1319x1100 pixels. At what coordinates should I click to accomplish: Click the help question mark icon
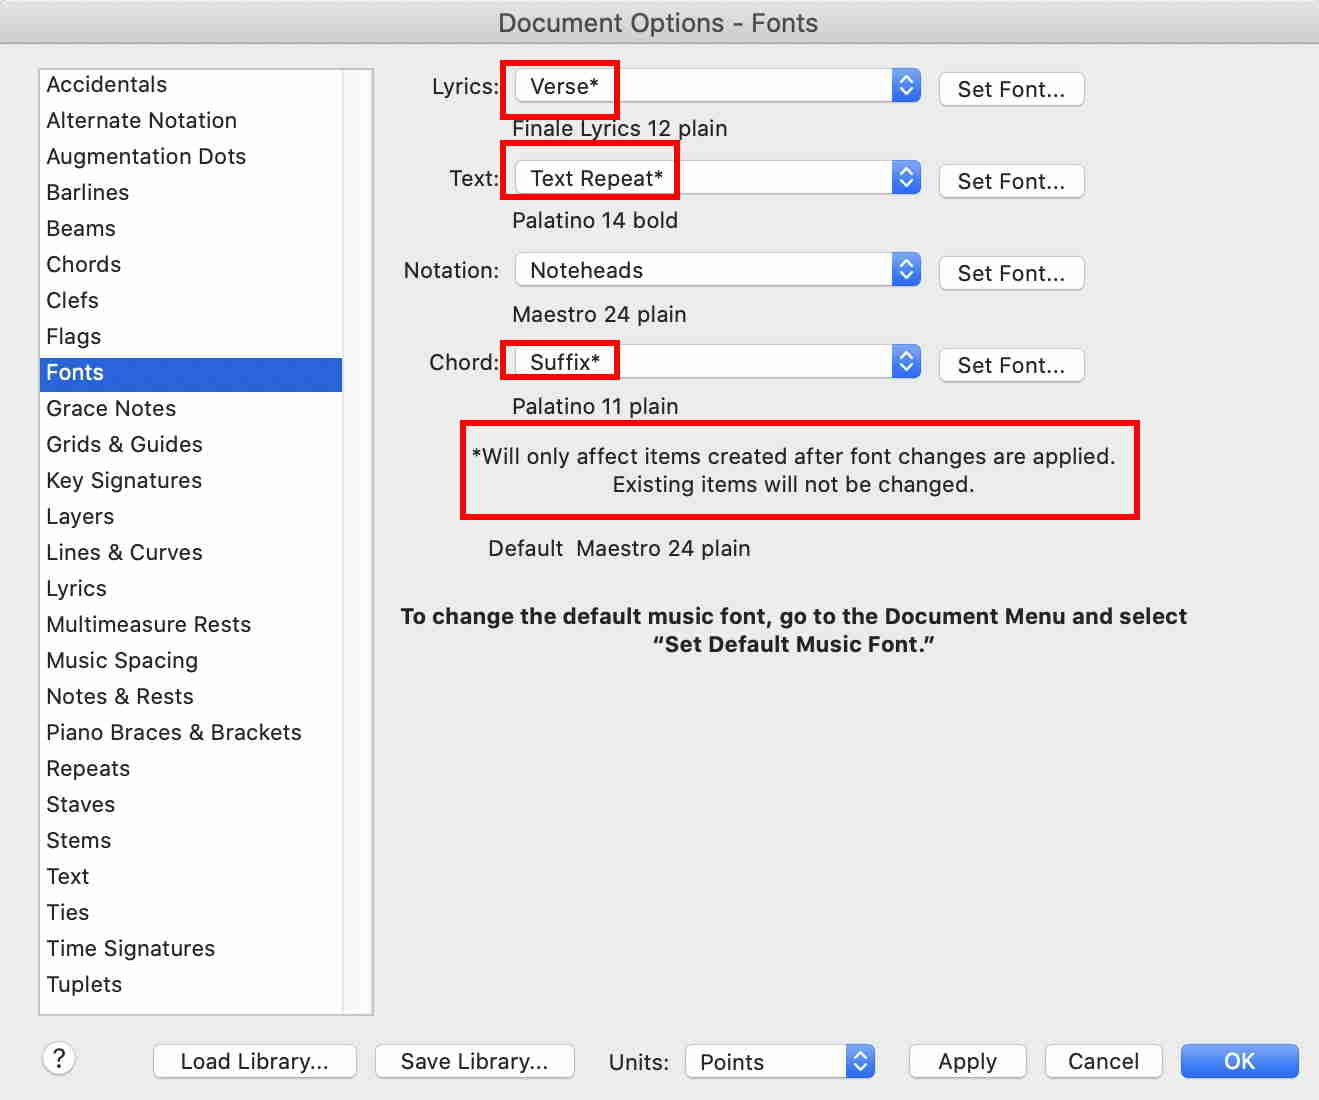(59, 1058)
